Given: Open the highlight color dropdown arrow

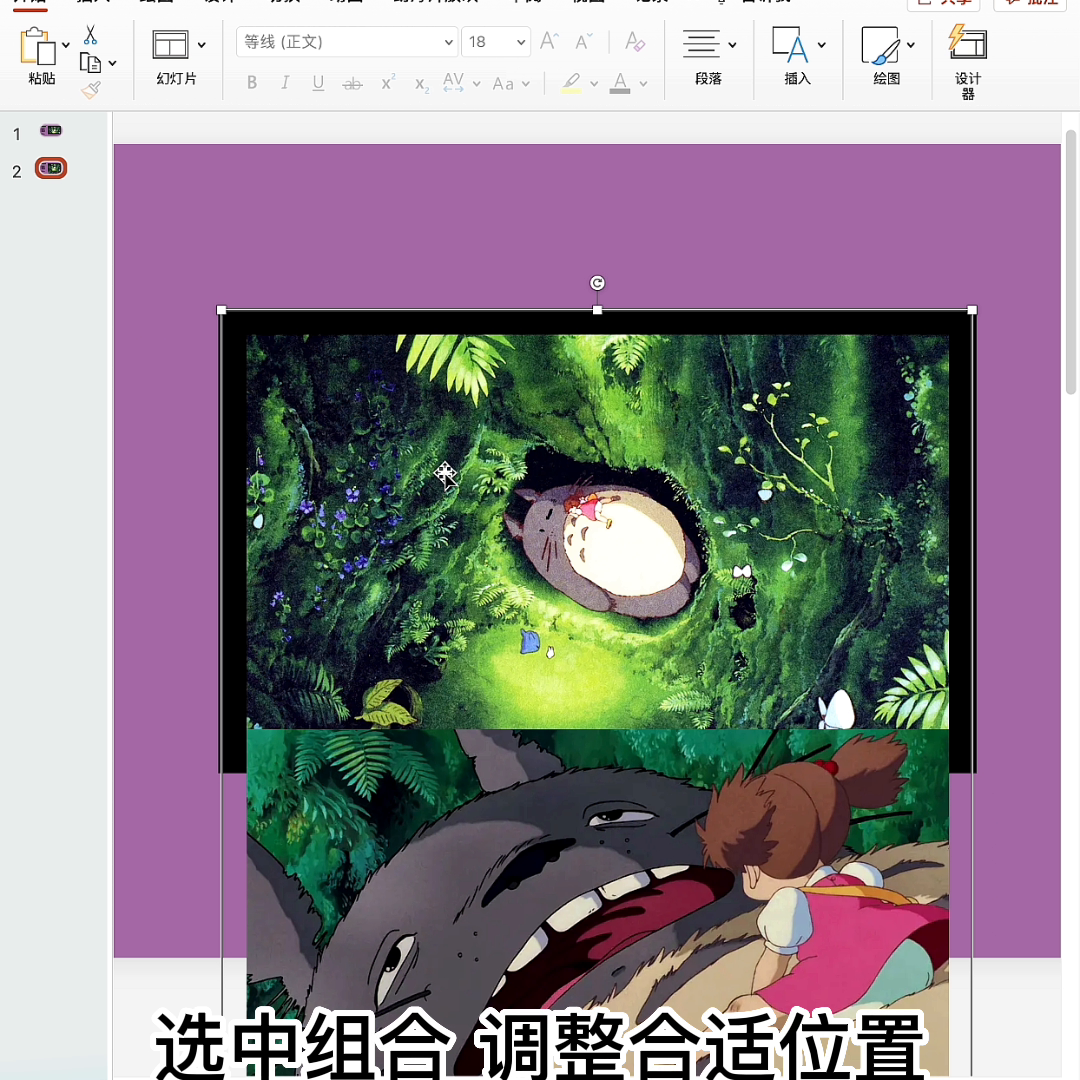Looking at the screenshot, I should [x=594, y=84].
